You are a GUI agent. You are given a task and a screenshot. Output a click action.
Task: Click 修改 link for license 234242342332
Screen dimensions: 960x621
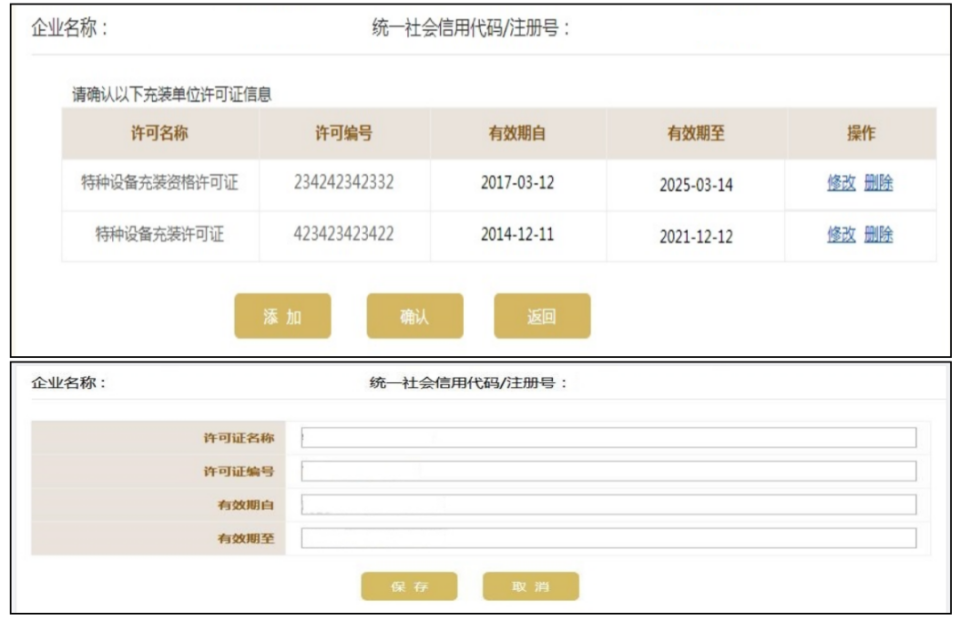841,183
